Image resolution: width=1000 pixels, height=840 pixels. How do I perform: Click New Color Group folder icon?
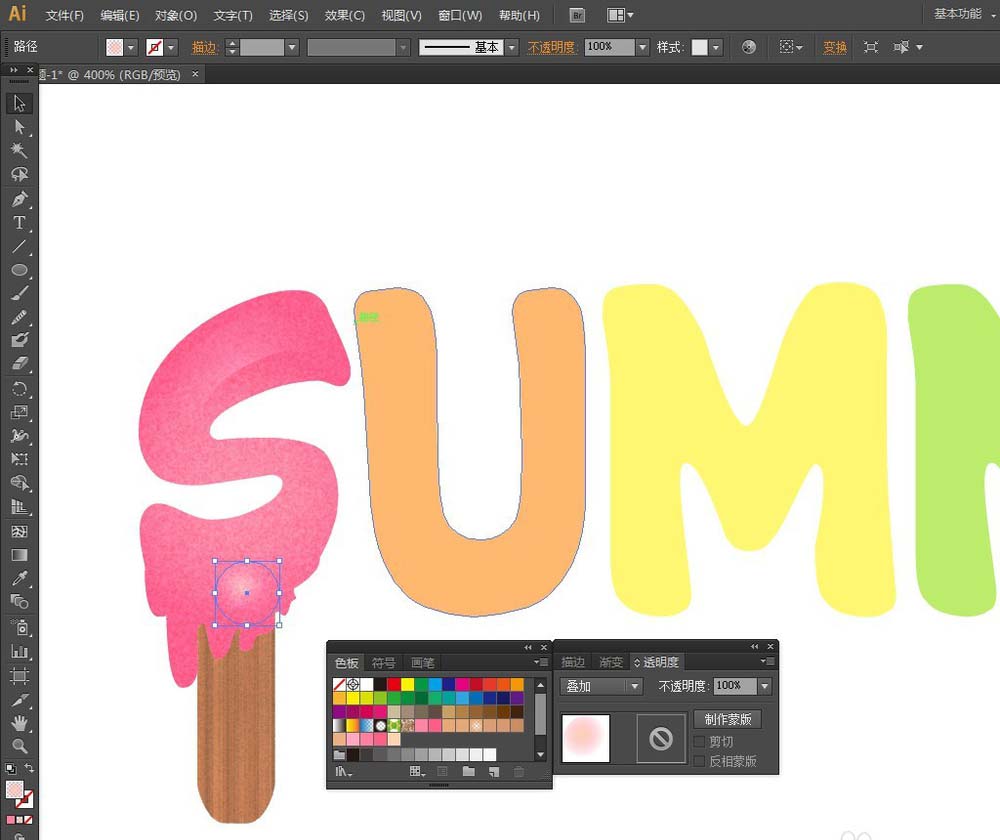469,772
